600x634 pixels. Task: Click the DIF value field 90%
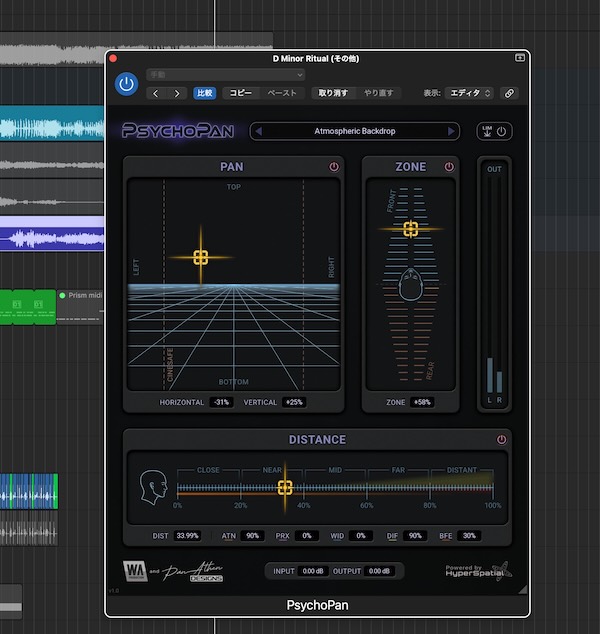[415, 536]
